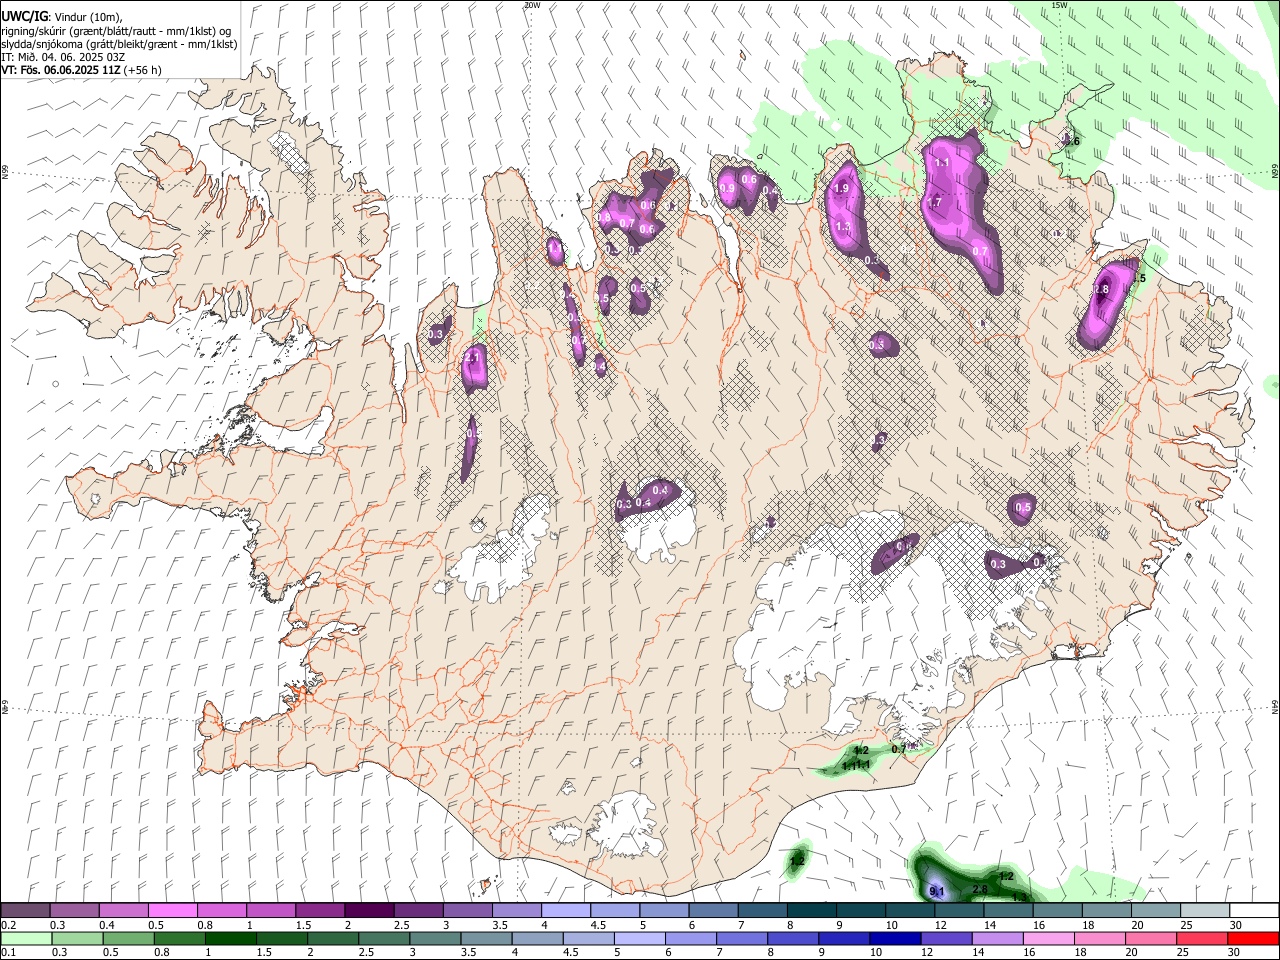Click the 15W longitude label
The height and width of the screenshot is (960, 1280).
[x=1059, y=5]
